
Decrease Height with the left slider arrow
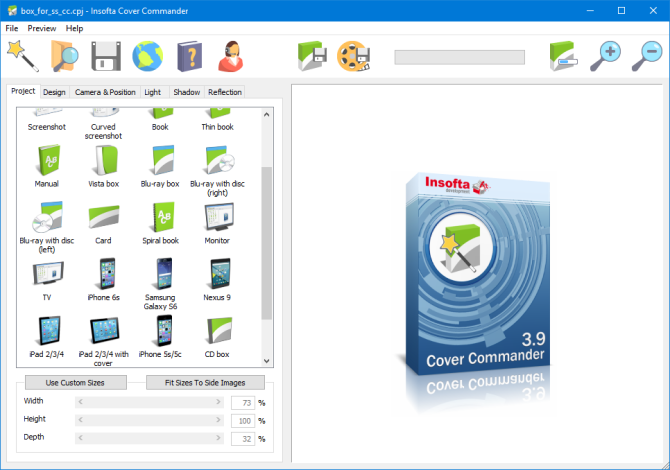[x=80, y=420]
